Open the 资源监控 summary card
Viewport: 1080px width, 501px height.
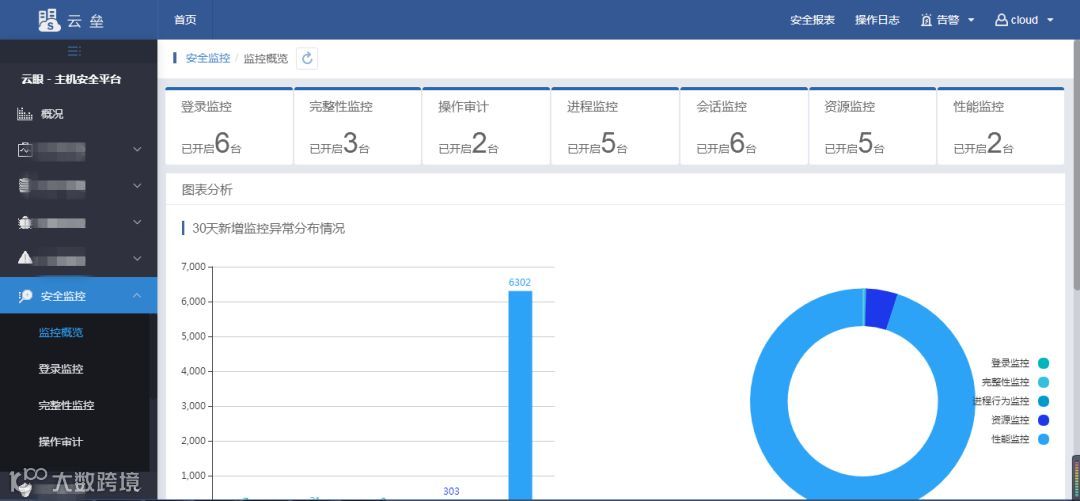tap(872, 127)
